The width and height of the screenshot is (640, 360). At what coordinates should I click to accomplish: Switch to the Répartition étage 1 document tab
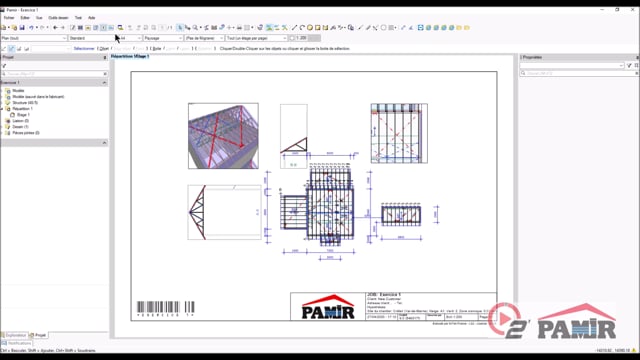[130, 56]
